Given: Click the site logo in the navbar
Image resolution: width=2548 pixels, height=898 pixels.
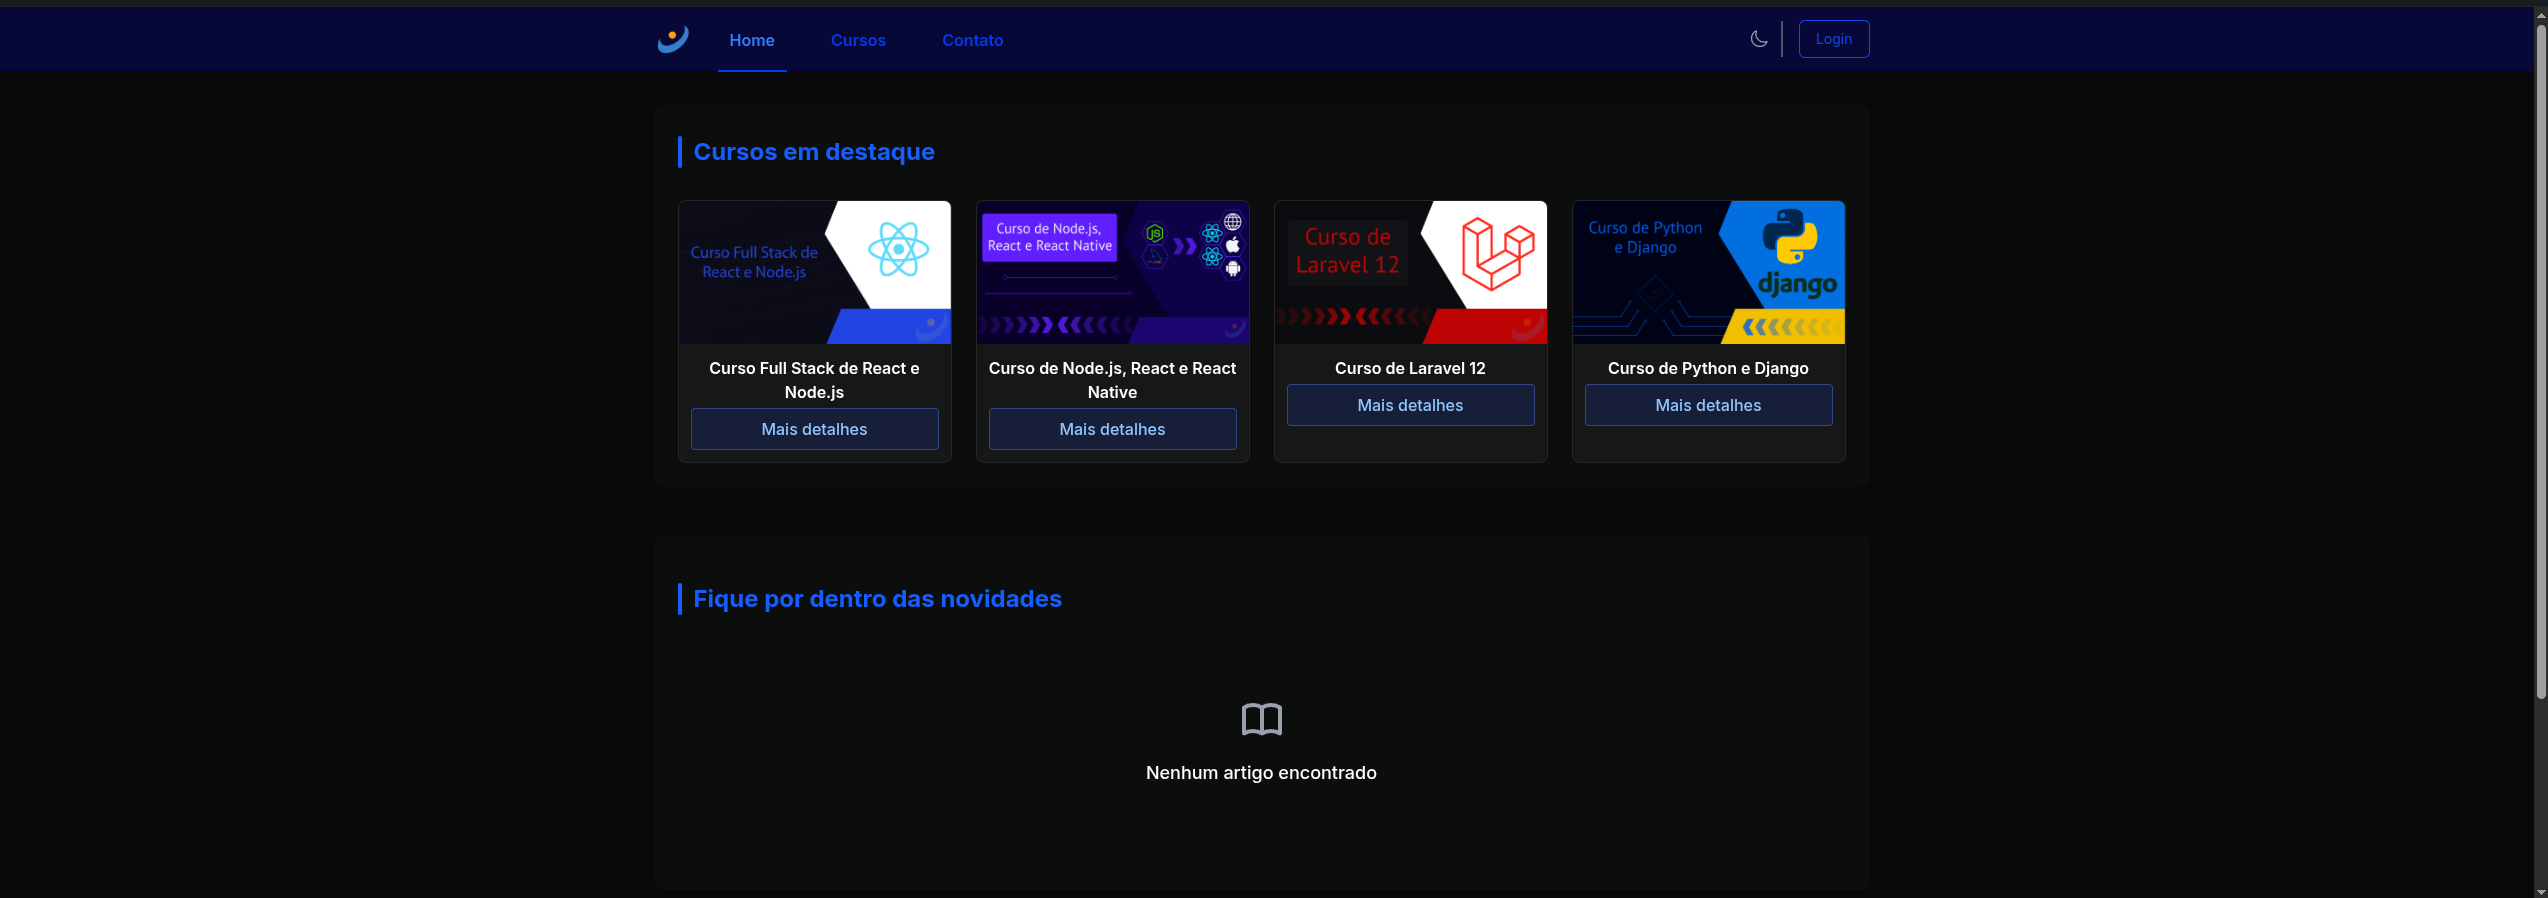Looking at the screenshot, I should click(x=673, y=39).
